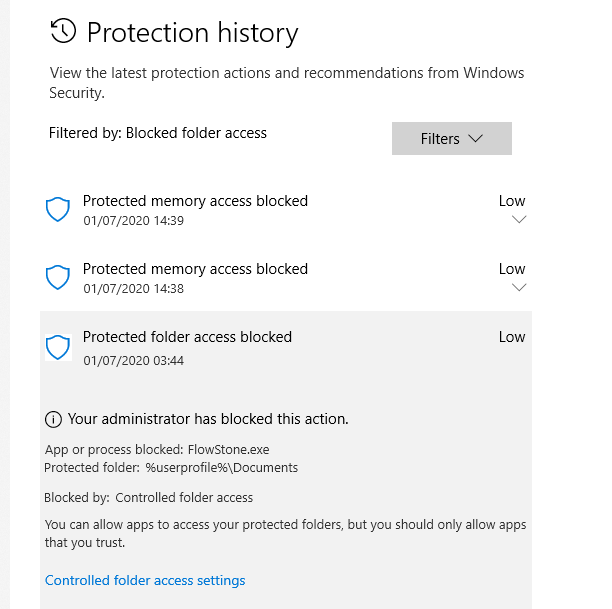Click the shield icon for the 14:39 event
The width and height of the screenshot is (612, 609).
point(58,210)
